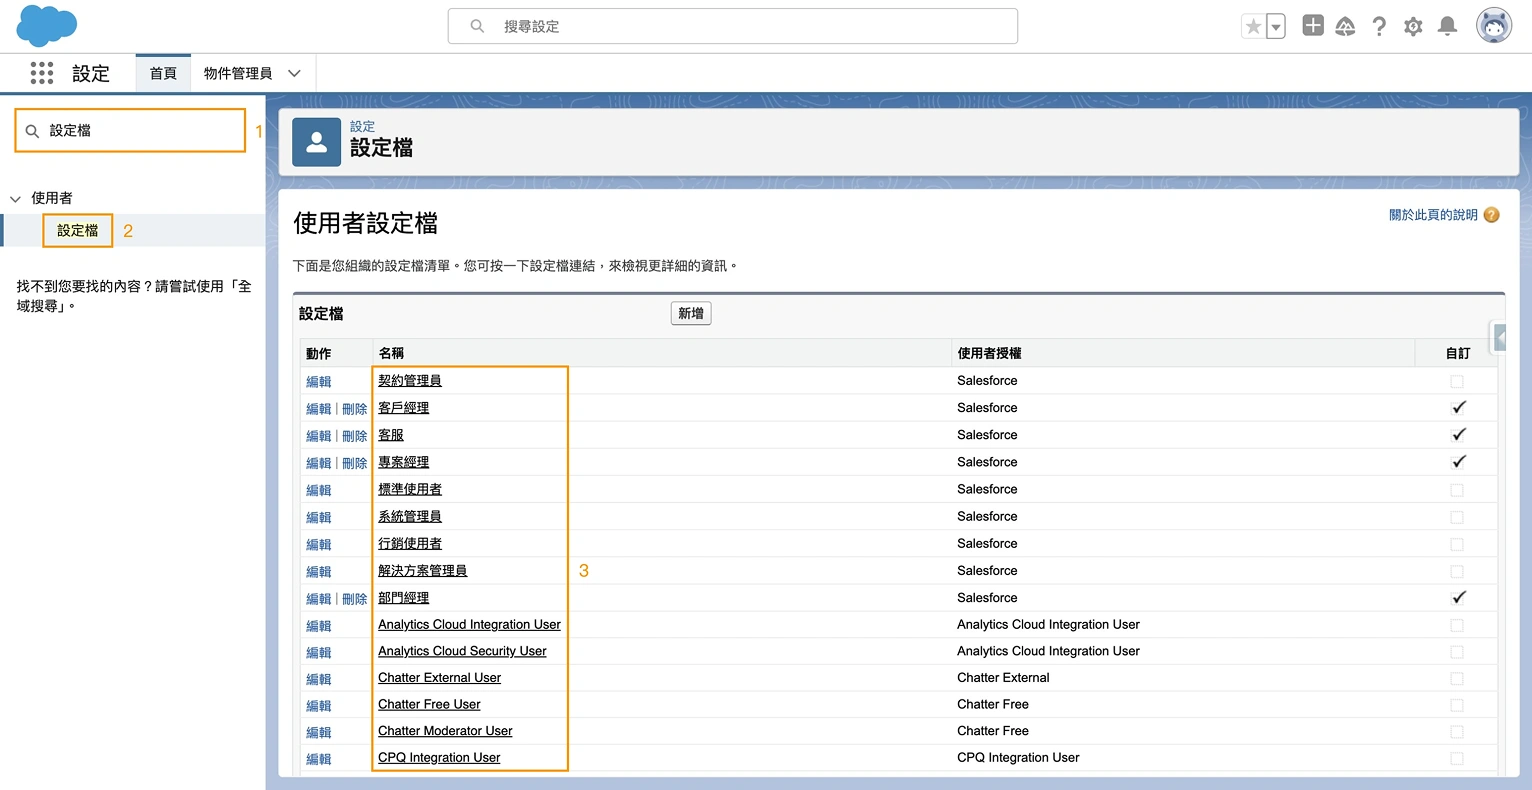Check the 自訂 checkbox for 契約管理員
The width and height of the screenshot is (1532, 790).
(1457, 381)
